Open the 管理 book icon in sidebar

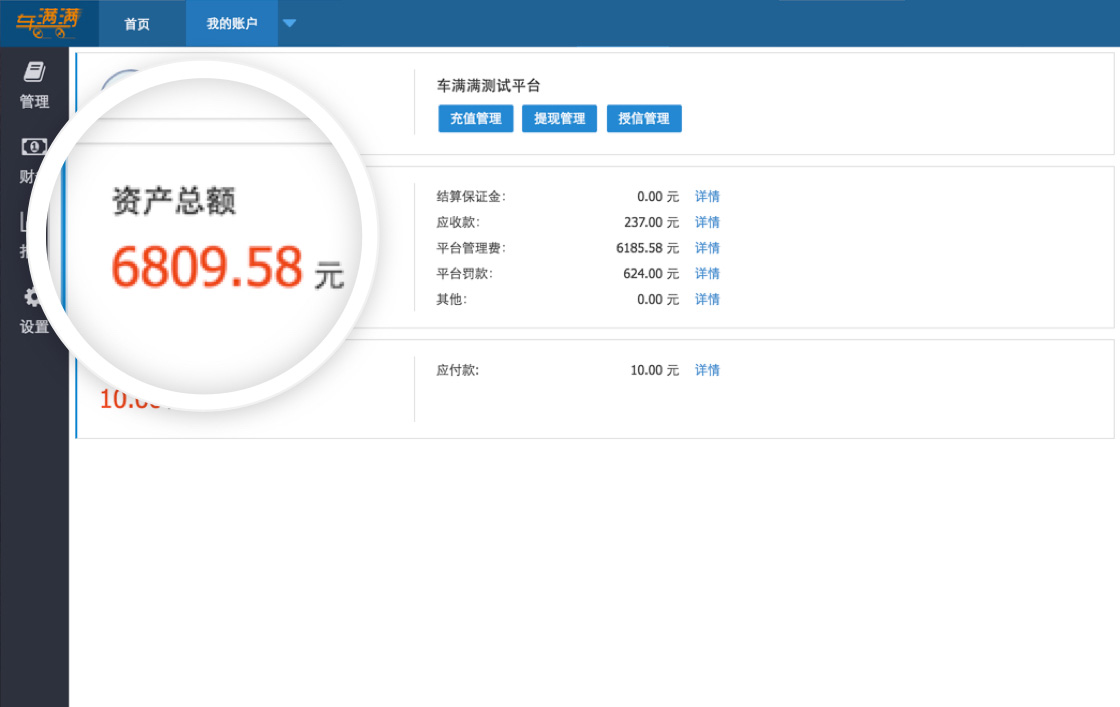tap(34, 72)
